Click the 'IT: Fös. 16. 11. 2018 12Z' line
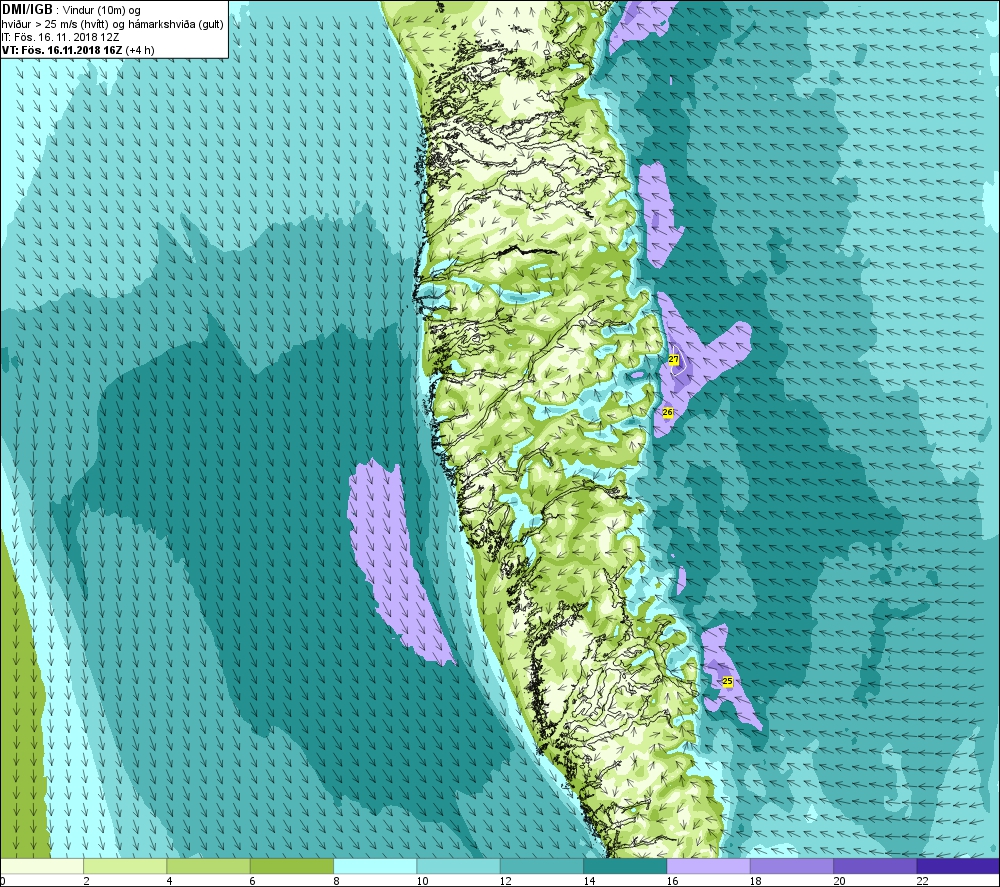Screen dimensions: 1000x887 (61, 37)
